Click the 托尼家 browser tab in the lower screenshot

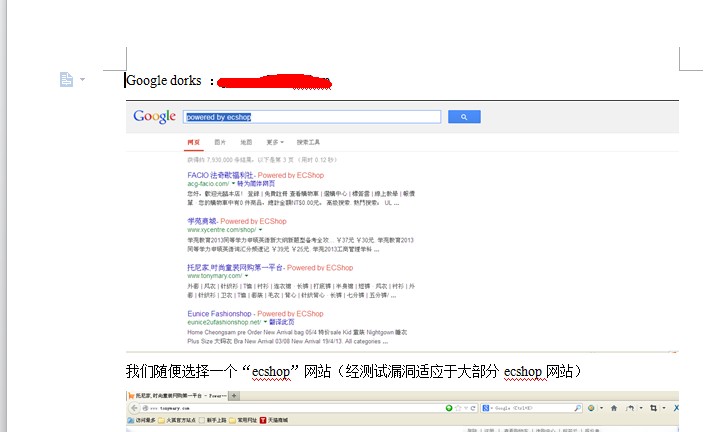pos(177,396)
